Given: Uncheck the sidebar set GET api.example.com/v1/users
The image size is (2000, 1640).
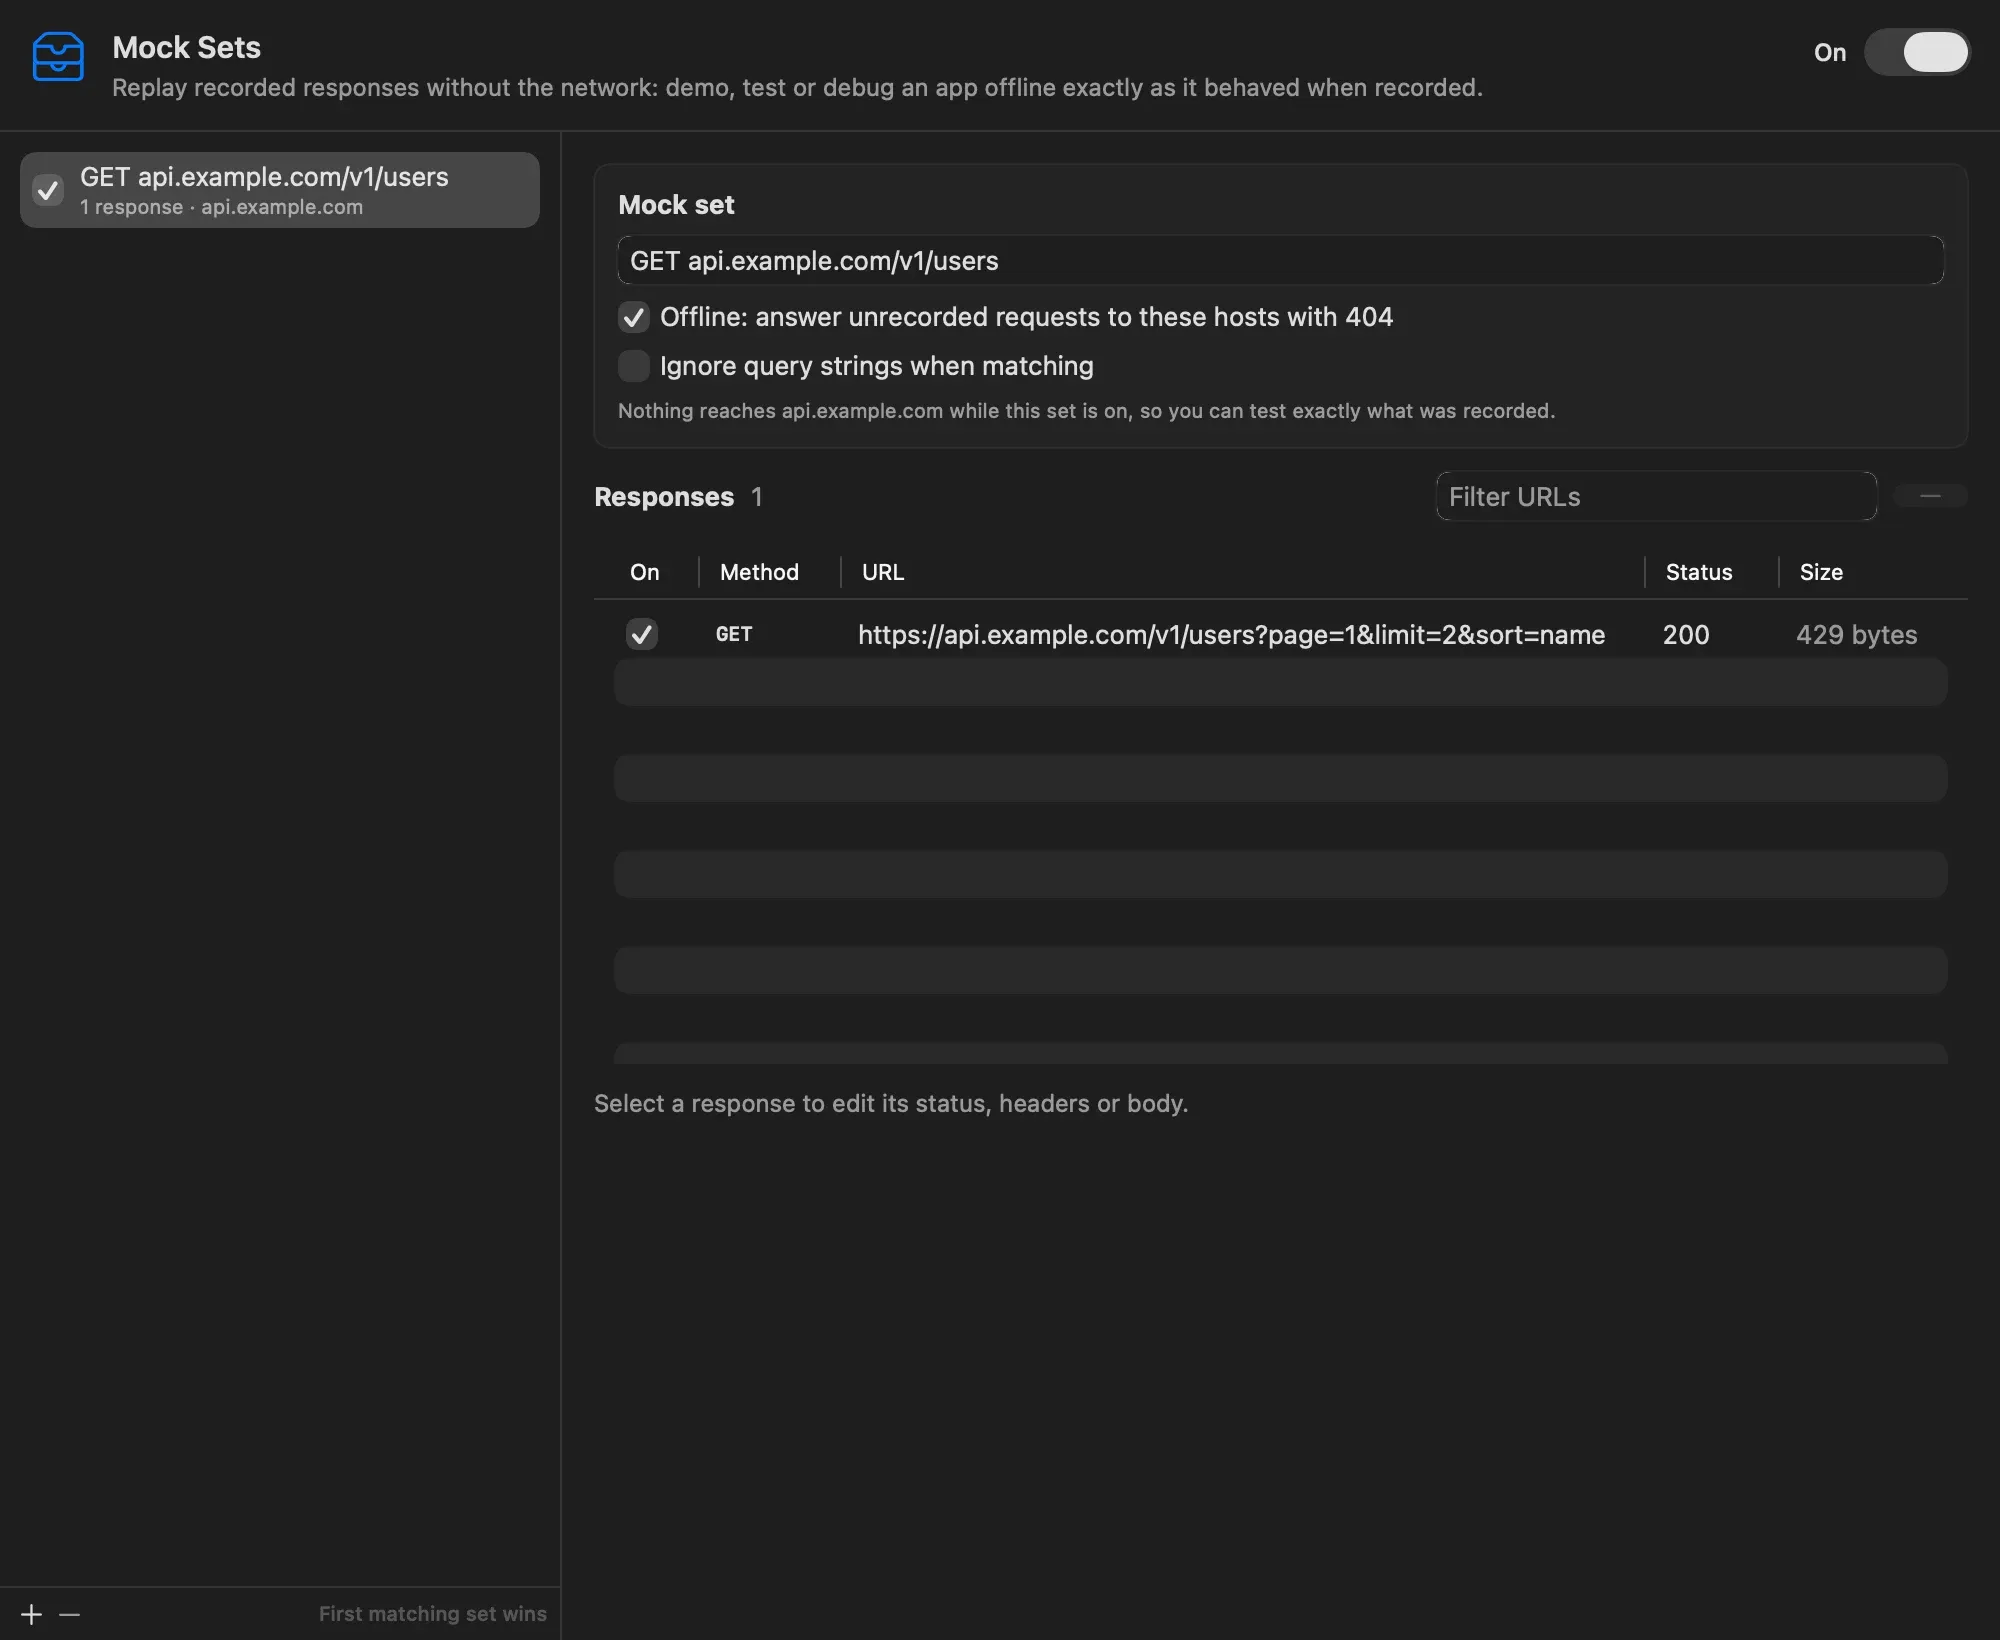Looking at the screenshot, I should click(48, 190).
